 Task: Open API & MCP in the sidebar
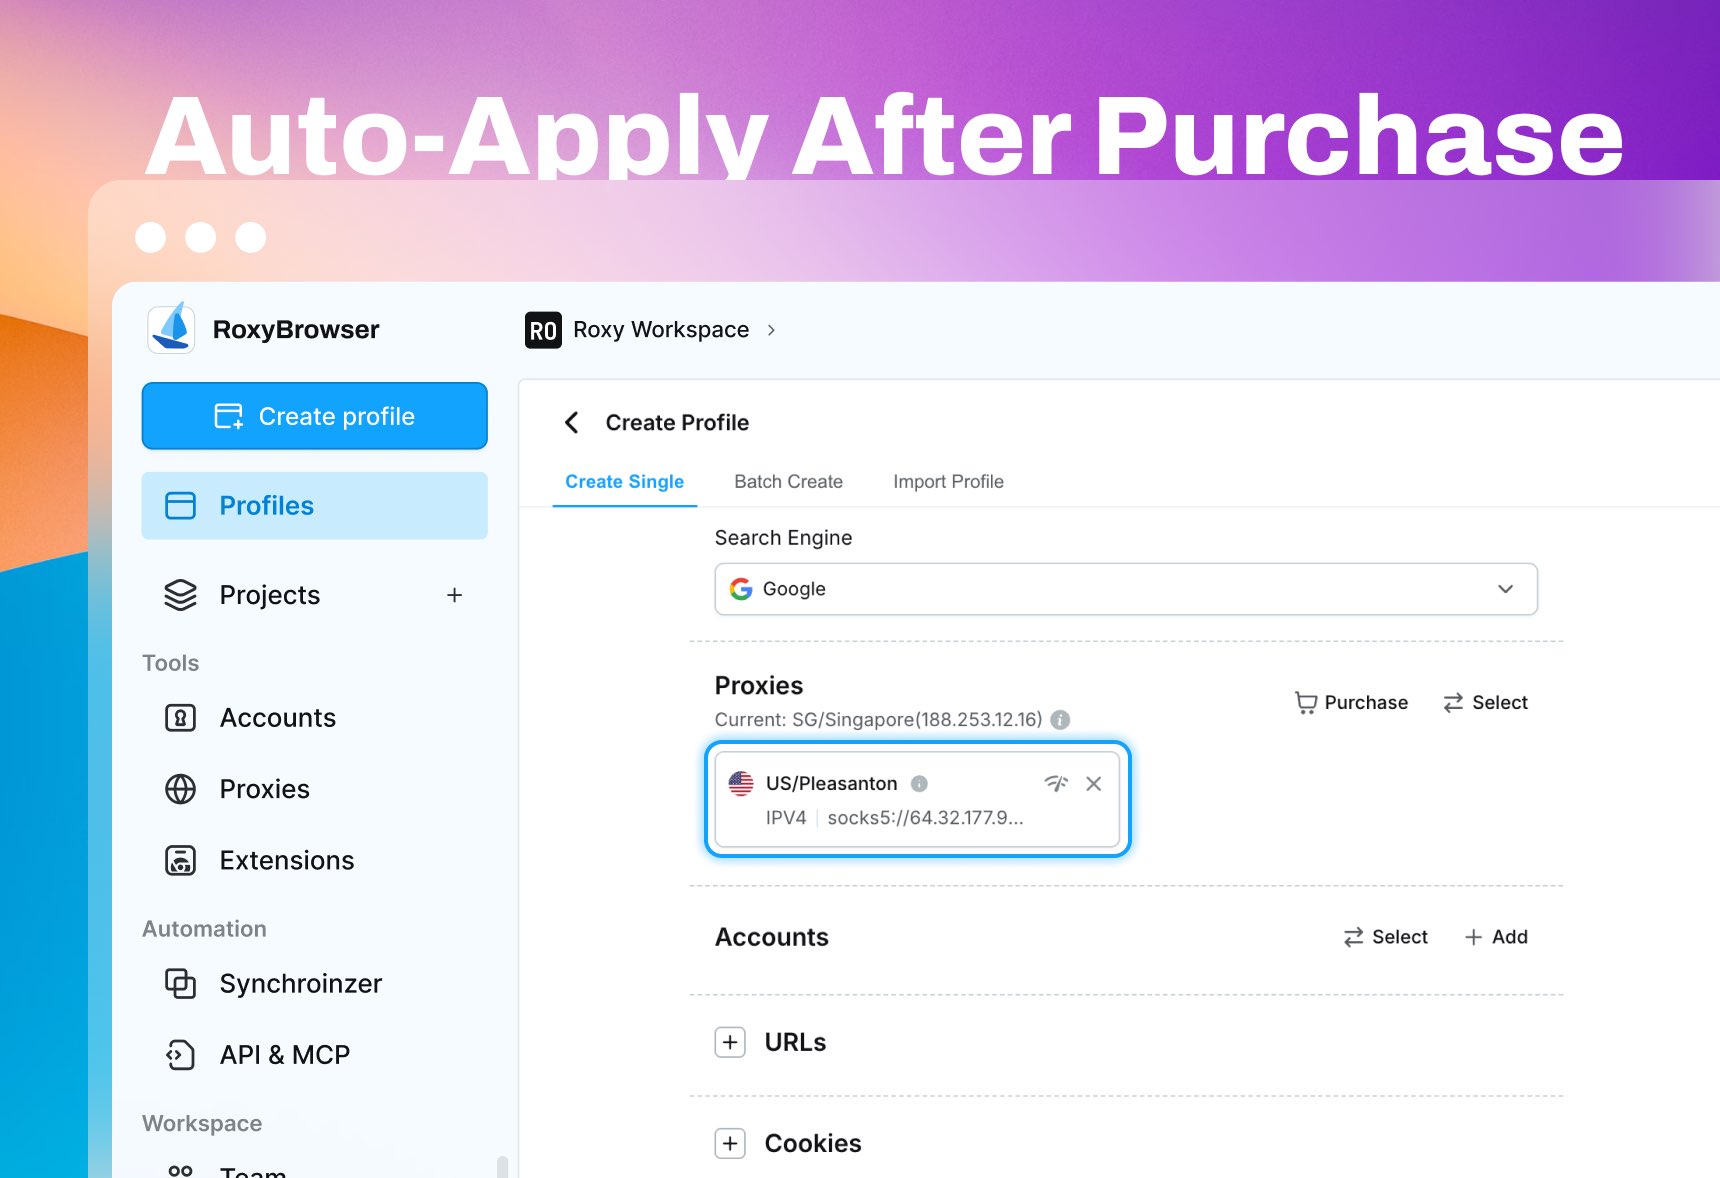[284, 1055]
